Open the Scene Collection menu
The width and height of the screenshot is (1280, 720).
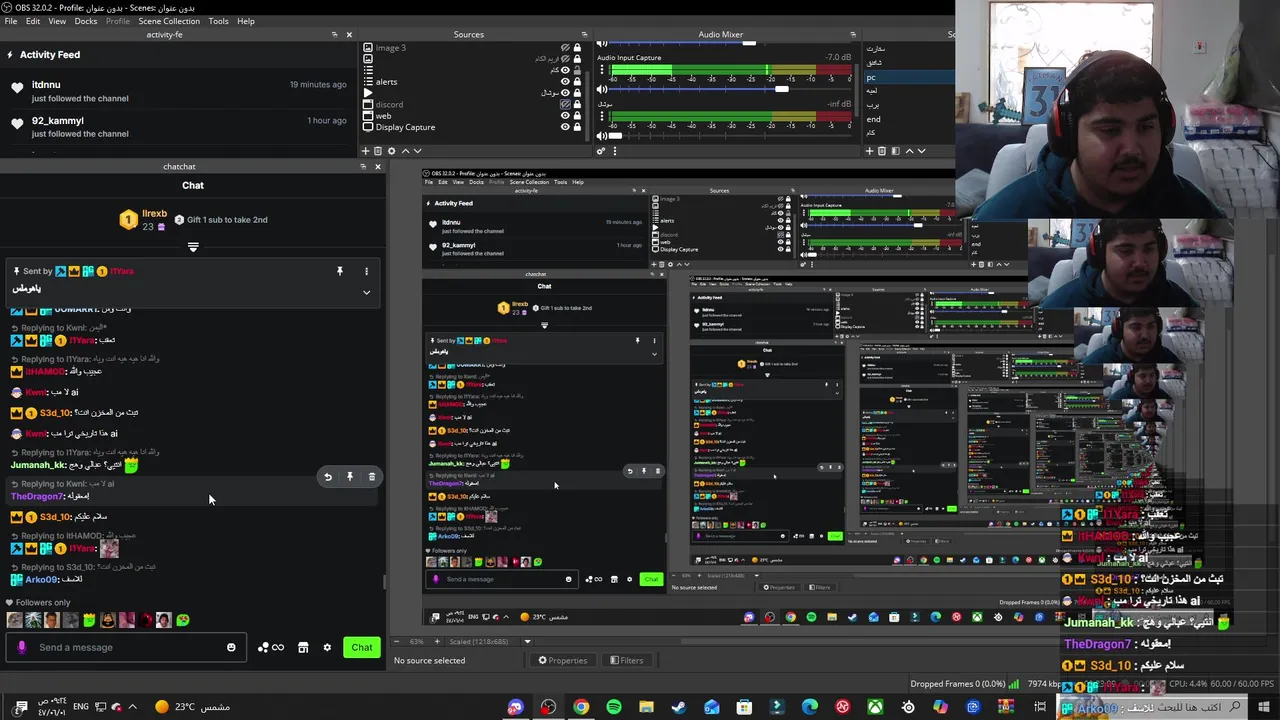[x=169, y=21]
